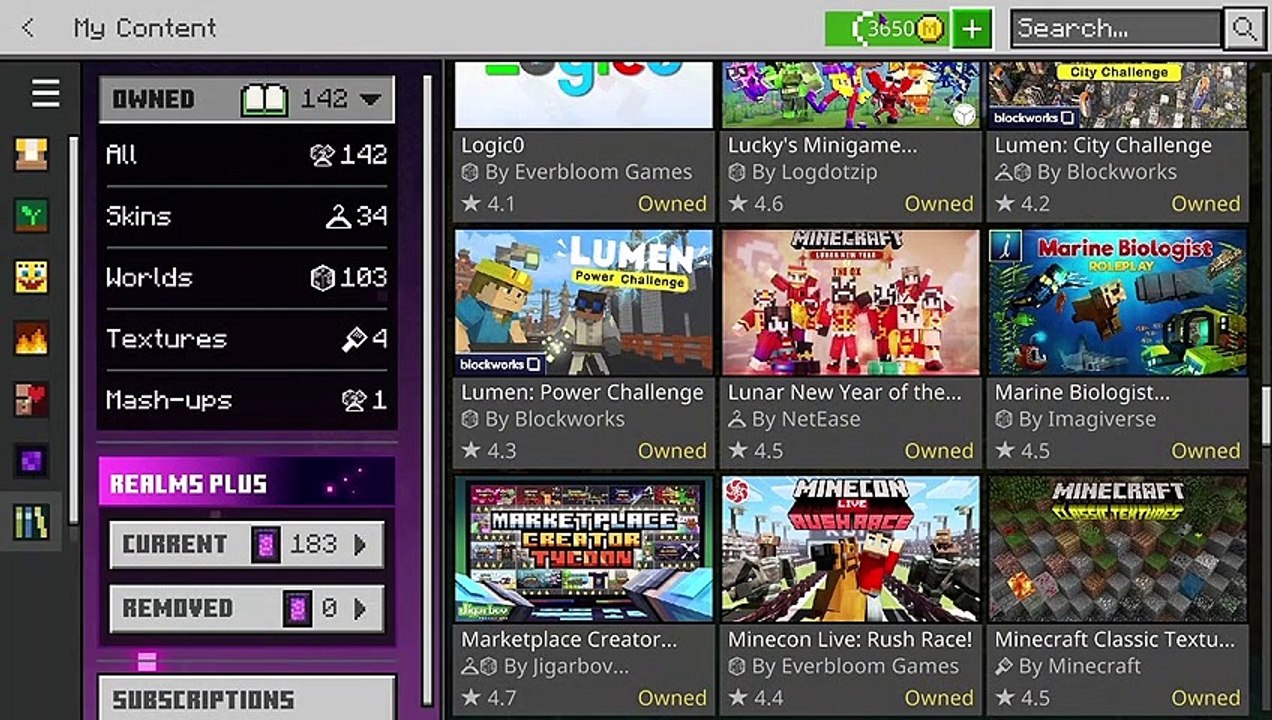This screenshot has height=720, width=1272.
Task: Add Minecoins with the green plus button
Action: [x=971, y=28]
